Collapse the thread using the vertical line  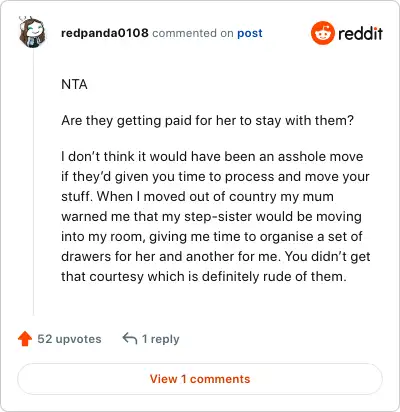point(33,182)
